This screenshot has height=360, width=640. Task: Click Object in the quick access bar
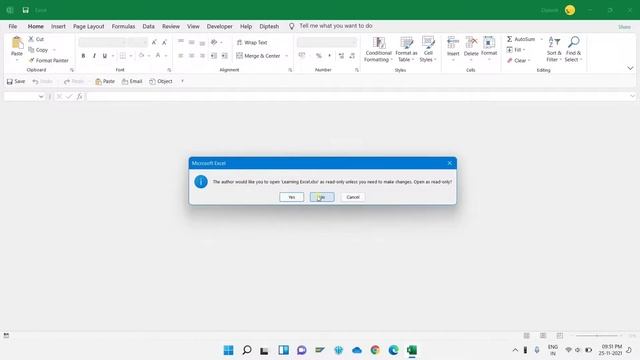[161, 81]
